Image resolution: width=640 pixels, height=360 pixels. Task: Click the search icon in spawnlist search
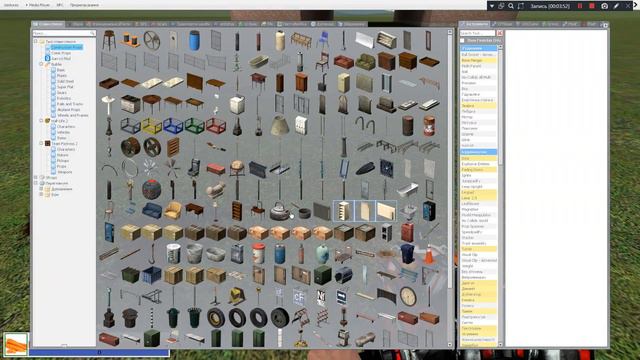point(93,33)
